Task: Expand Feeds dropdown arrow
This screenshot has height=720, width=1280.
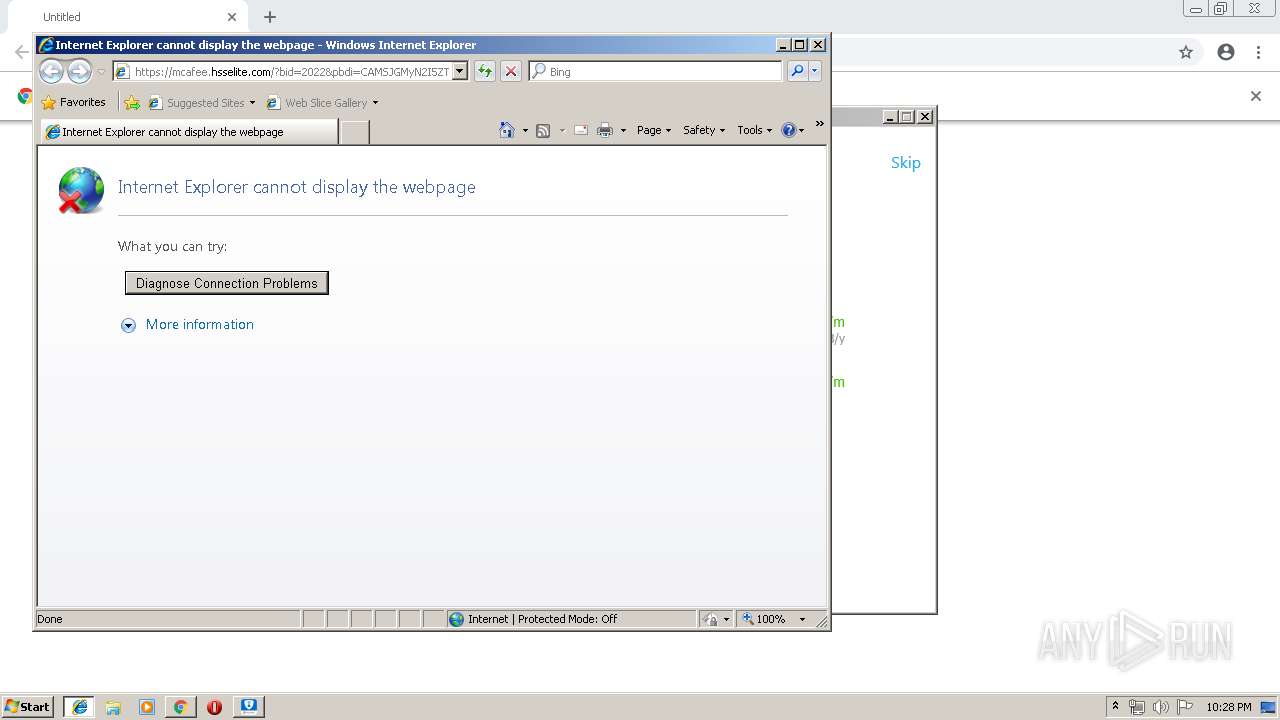Action: click(562, 131)
